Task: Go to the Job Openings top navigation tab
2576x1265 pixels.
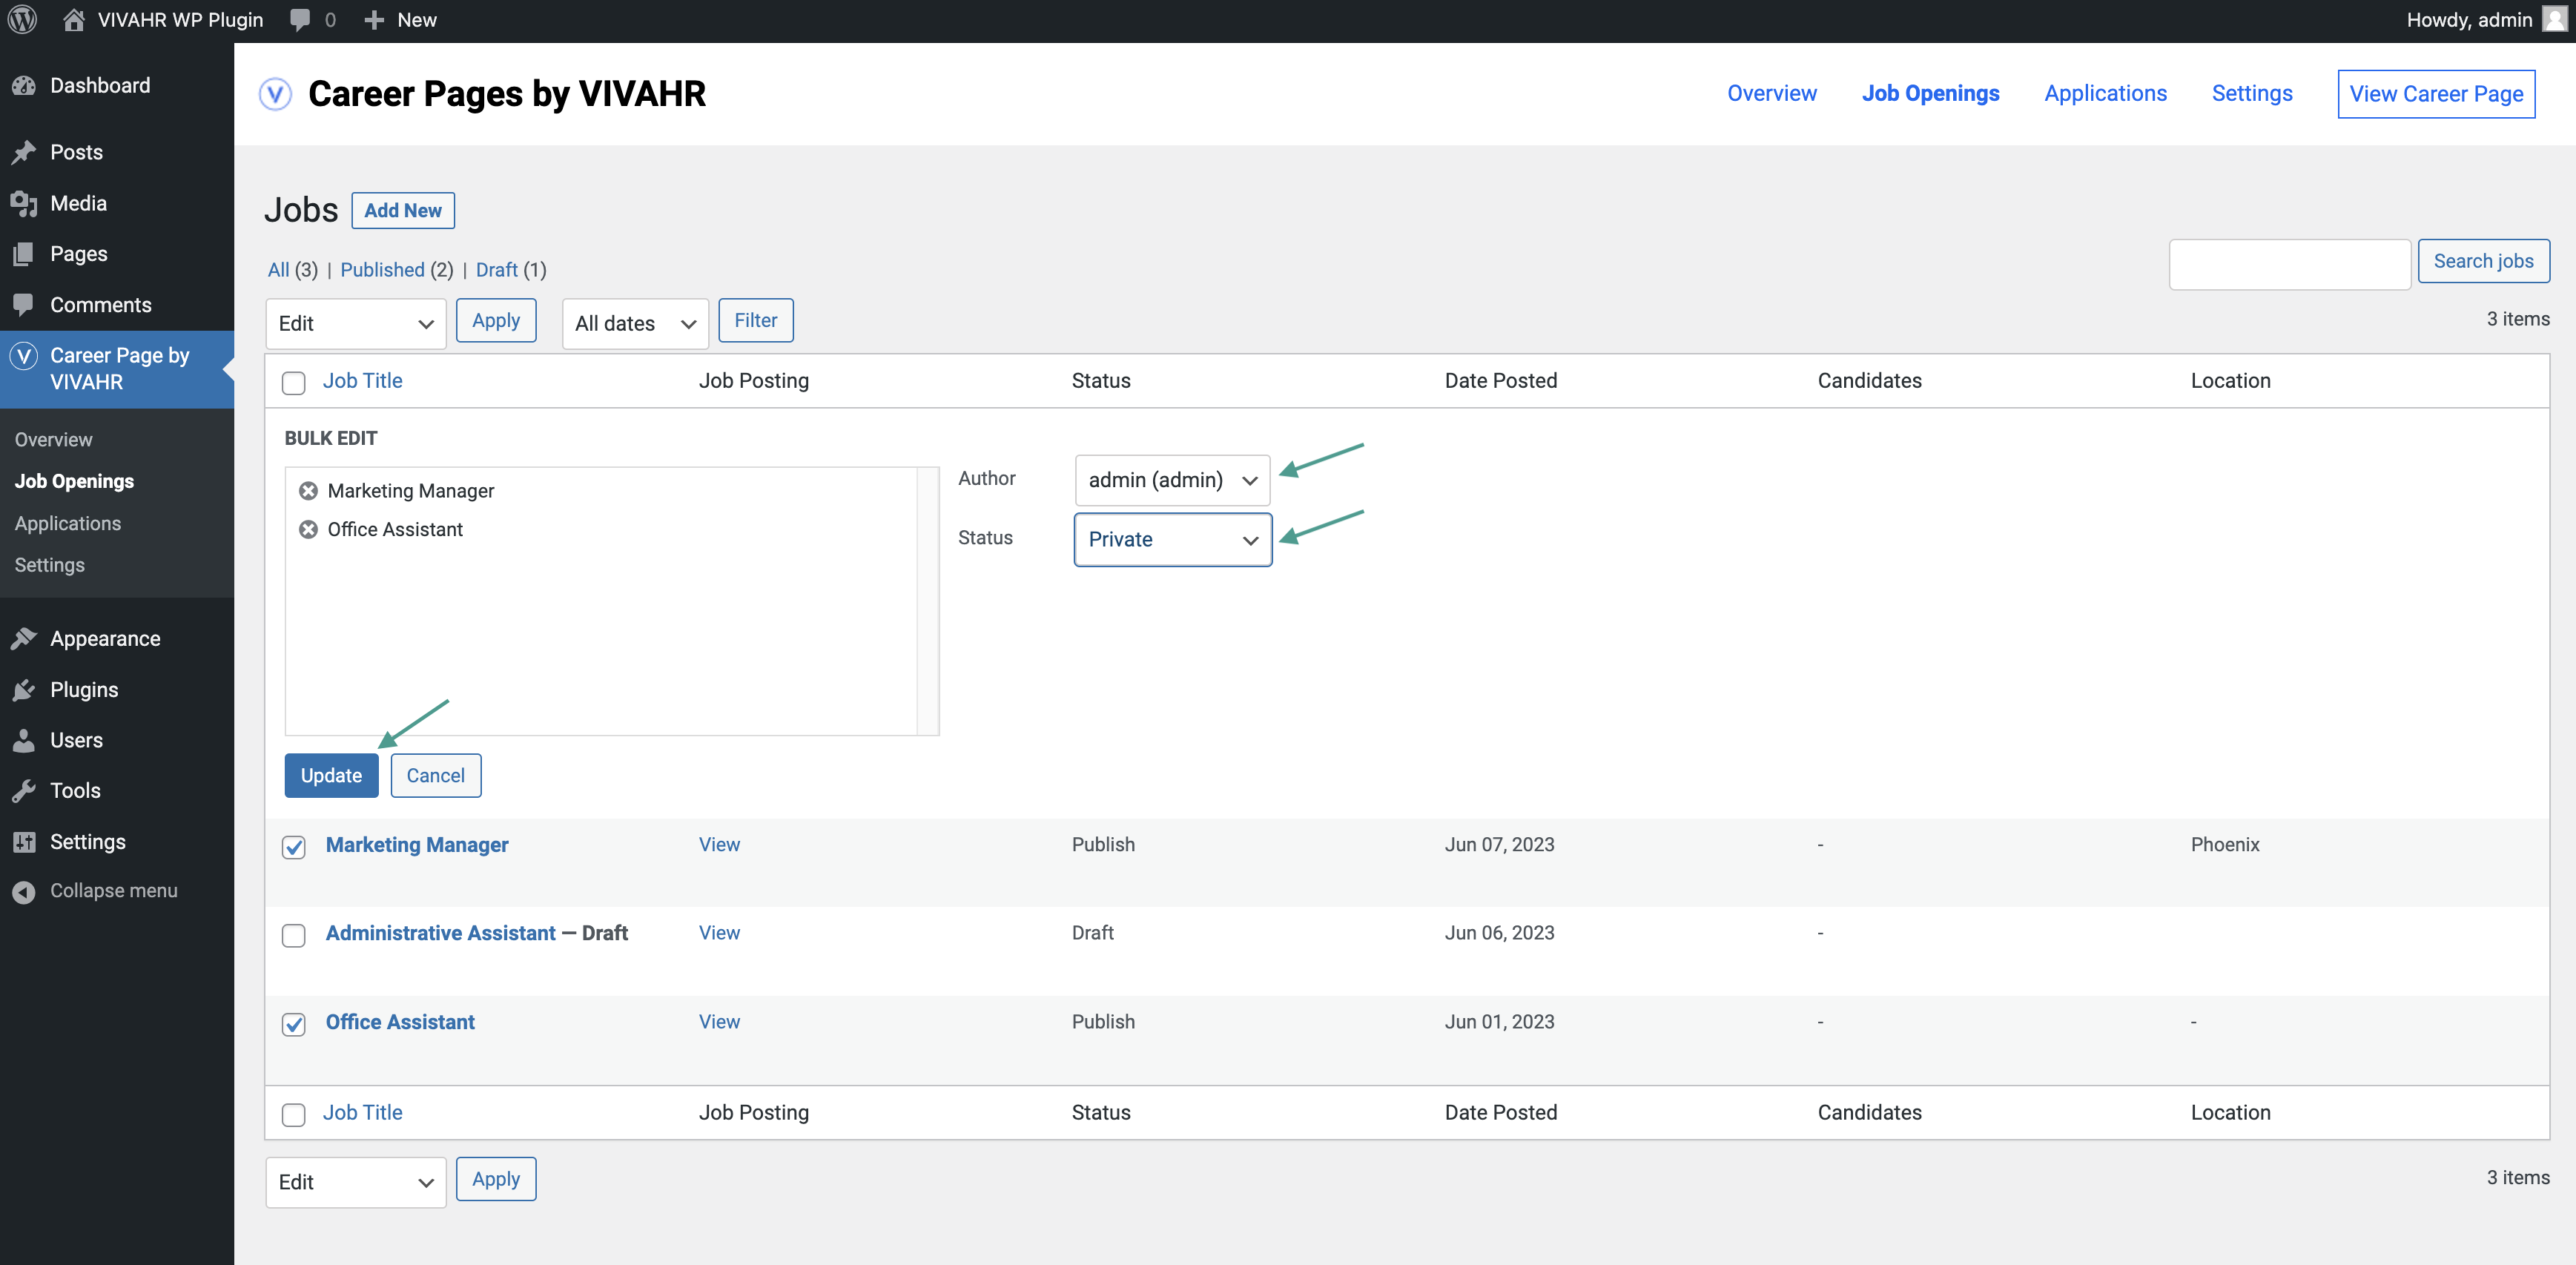Action: pyautogui.click(x=1930, y=93)
